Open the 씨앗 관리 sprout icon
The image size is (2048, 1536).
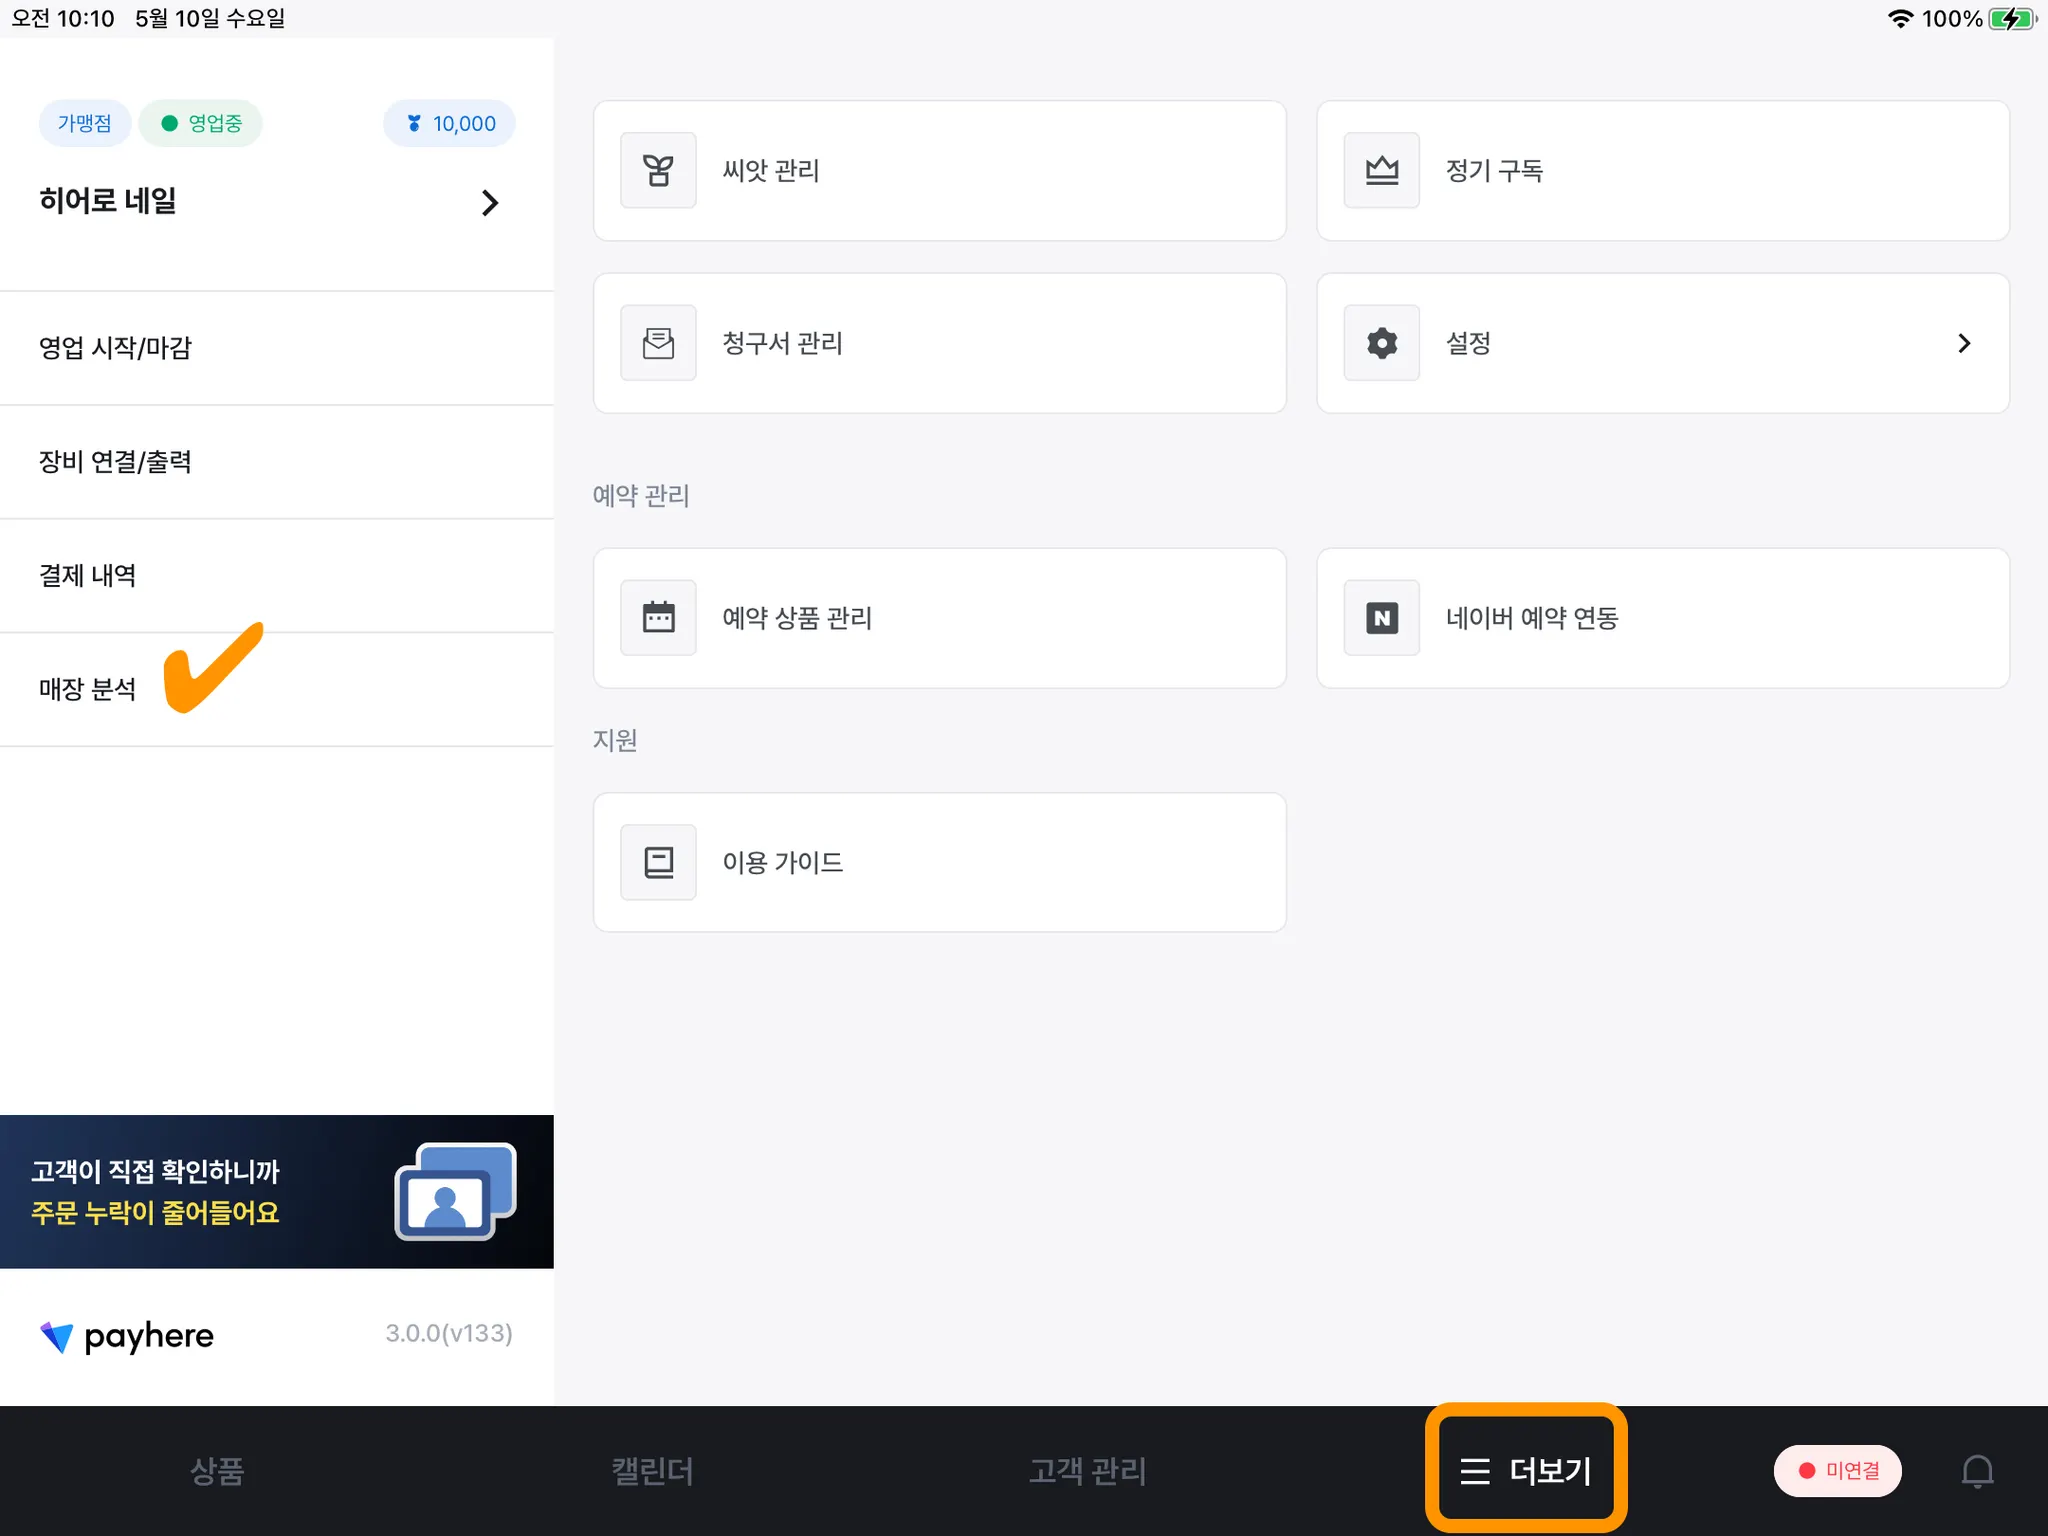pos(658,171)
